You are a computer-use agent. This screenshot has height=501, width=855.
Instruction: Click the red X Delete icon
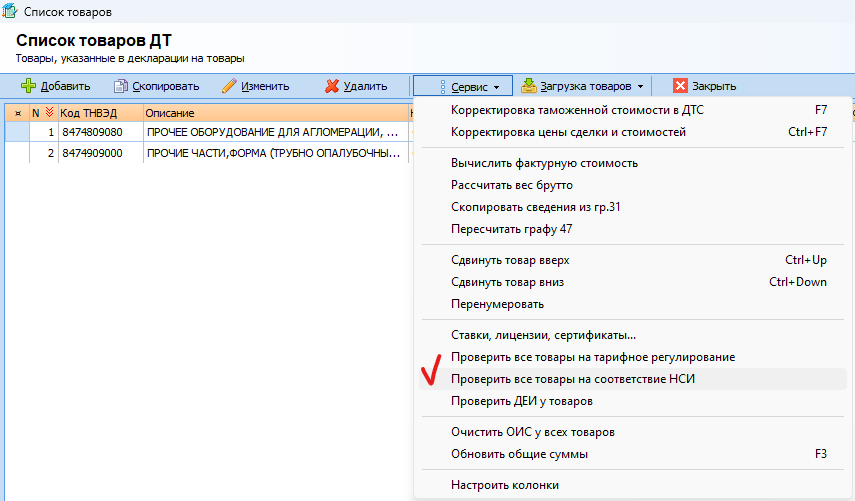(x=332, y=86)
